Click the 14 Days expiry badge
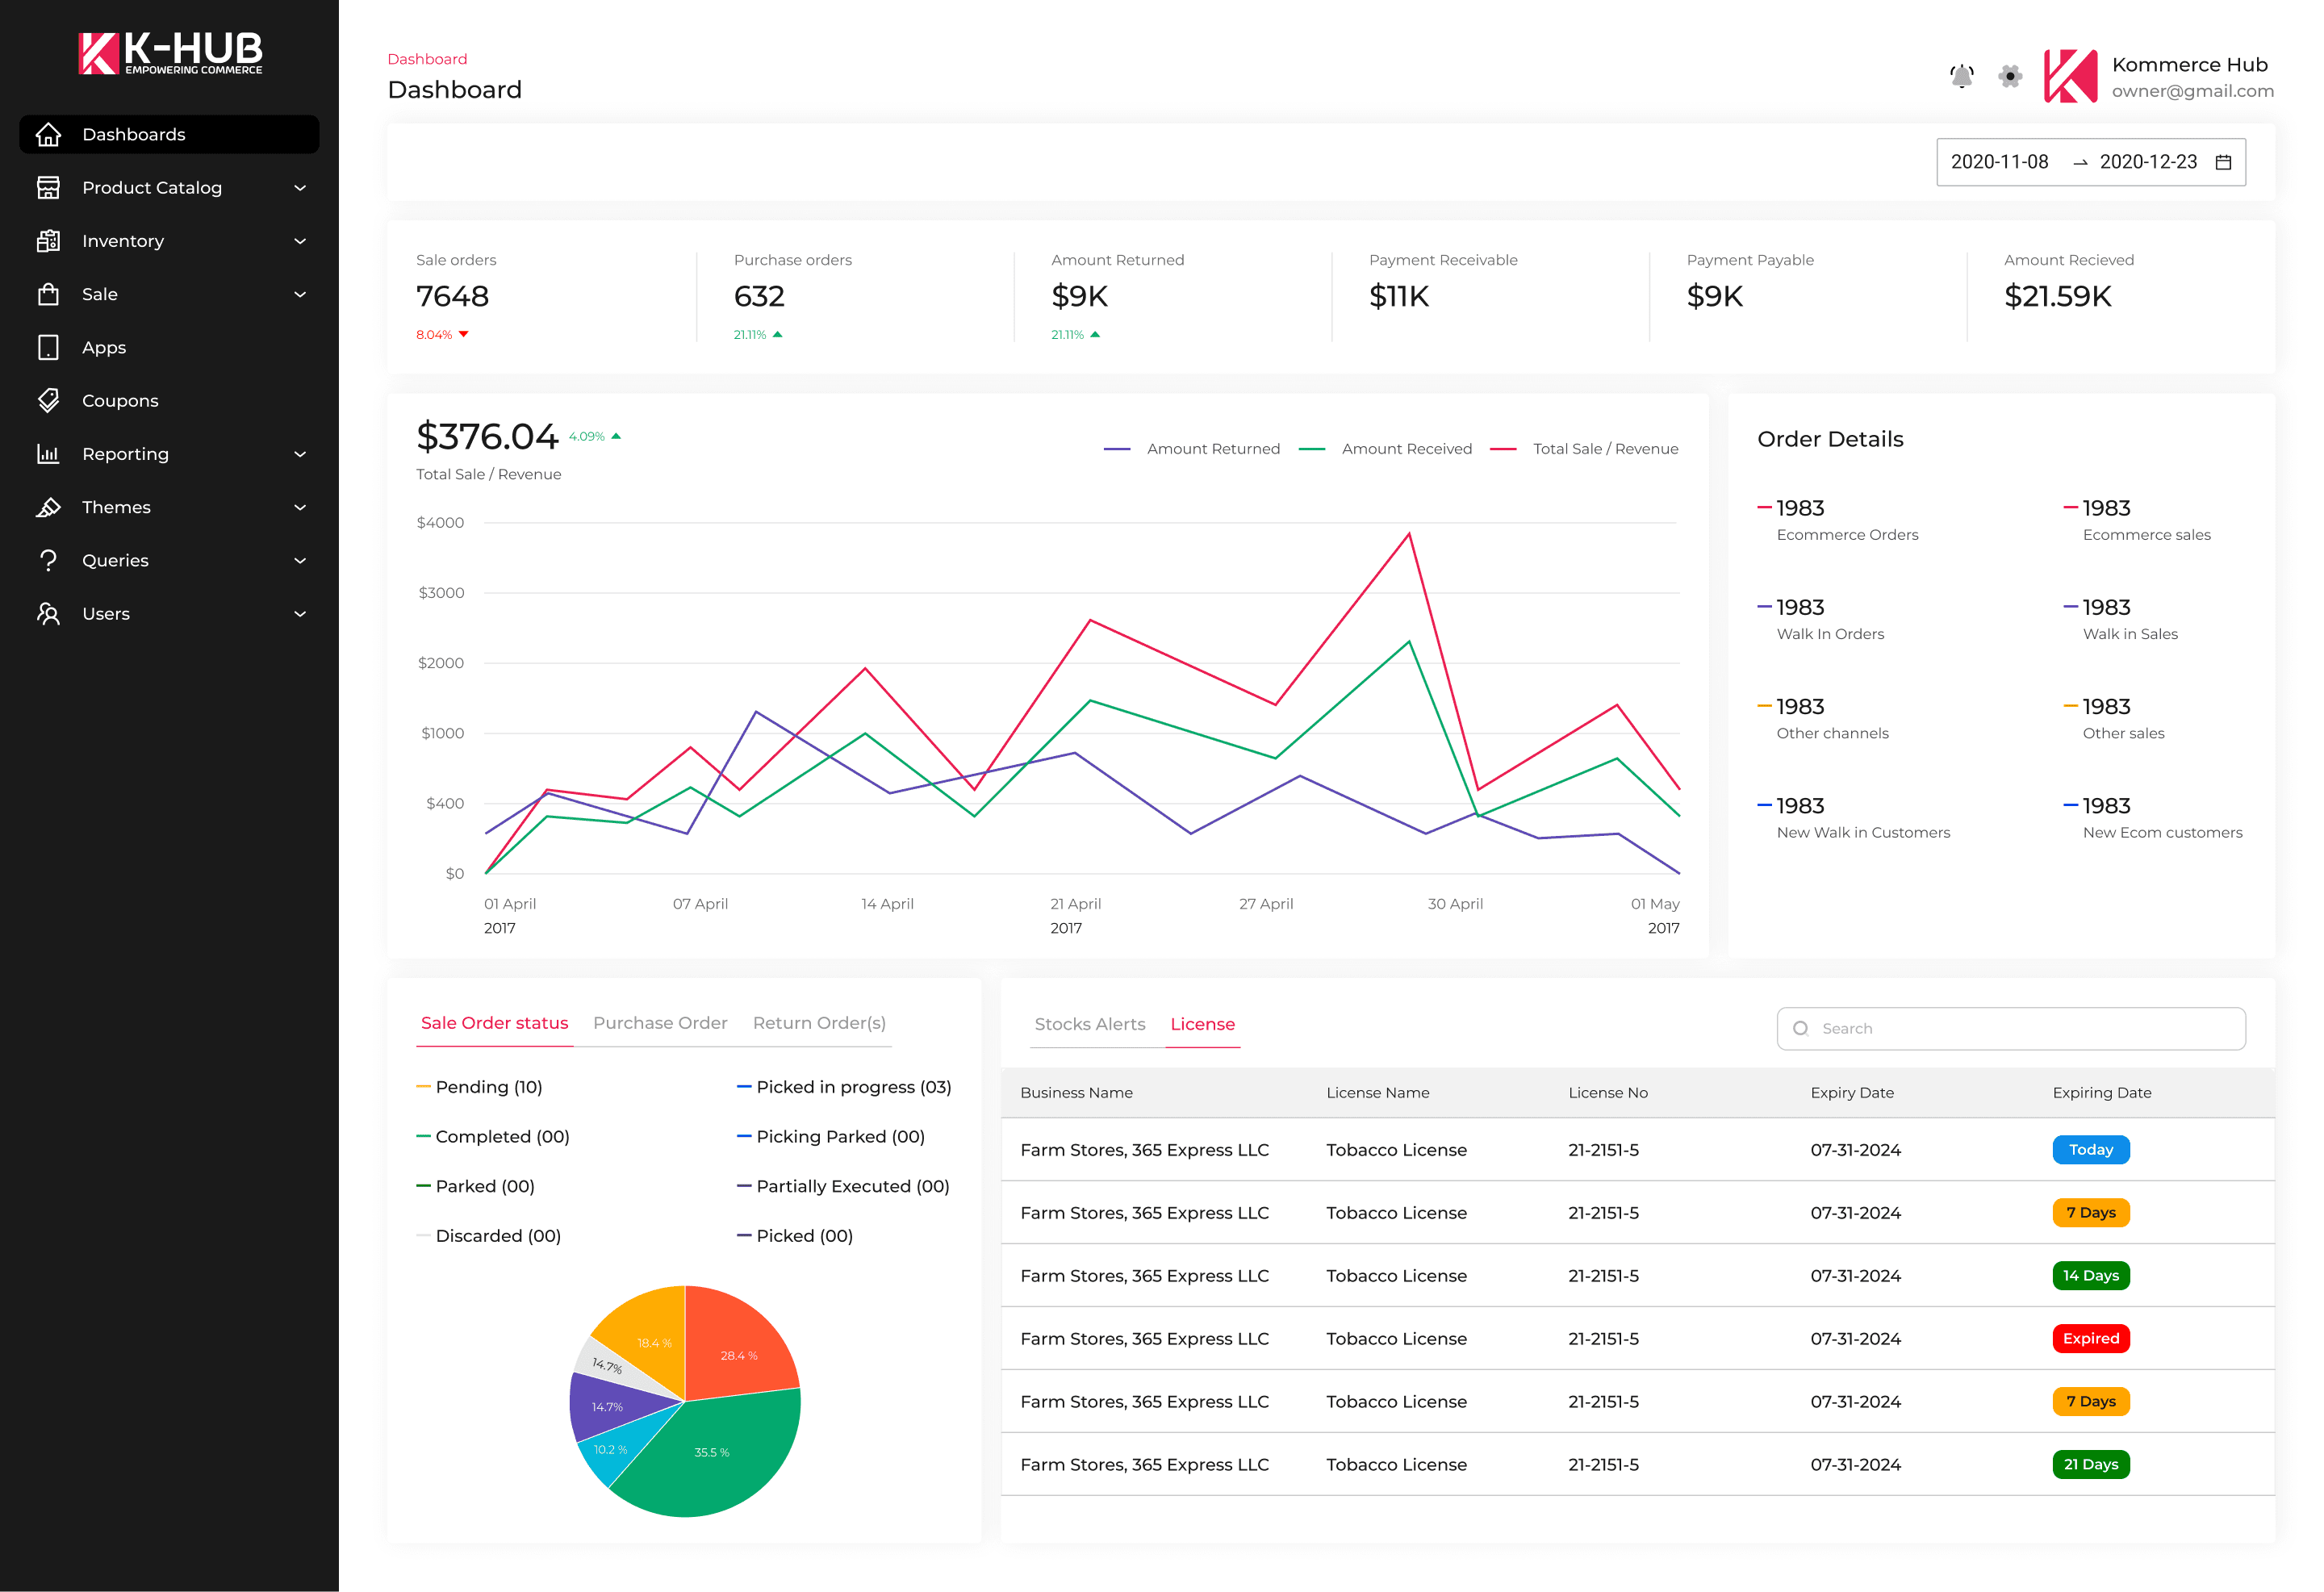 coord(2090,1275)
